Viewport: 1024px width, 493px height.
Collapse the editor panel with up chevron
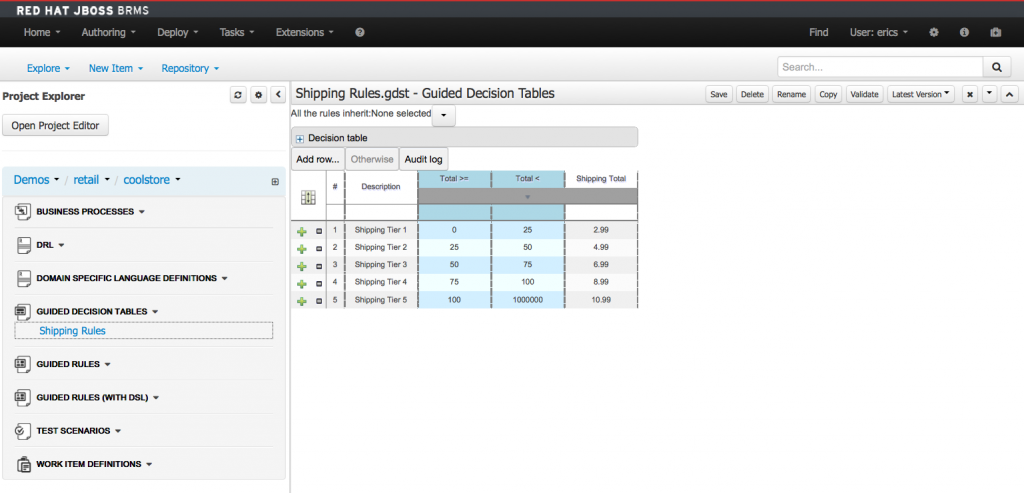click(1009, 95)
